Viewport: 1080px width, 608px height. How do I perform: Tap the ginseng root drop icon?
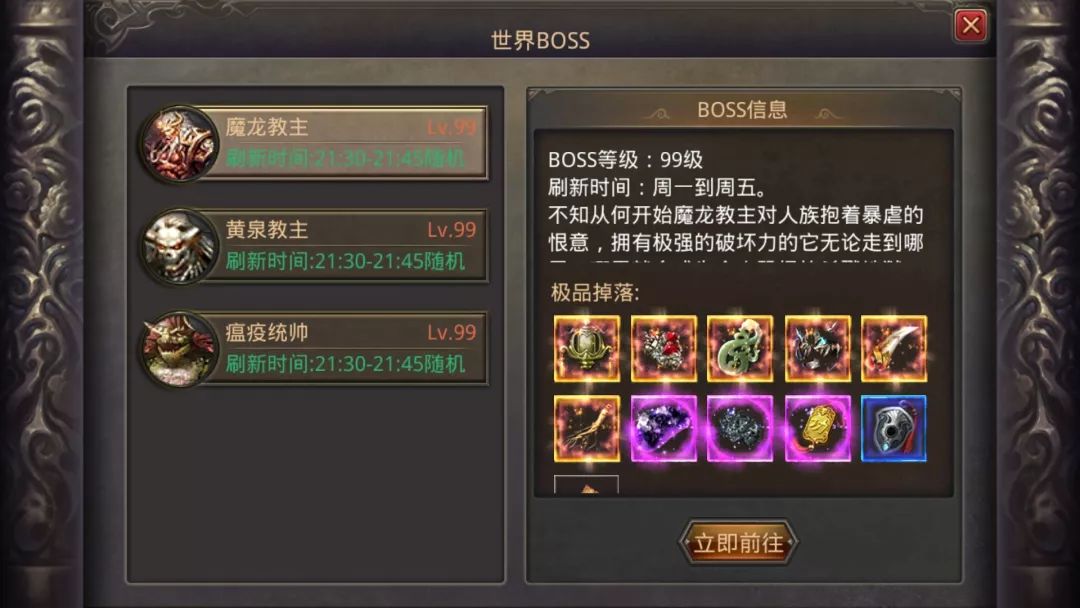[x=587, y=428]
